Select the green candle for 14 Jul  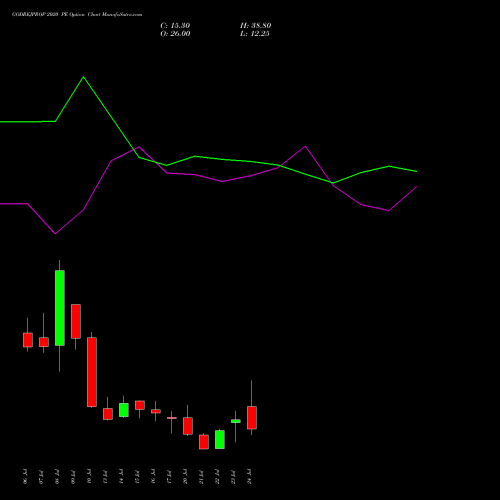[x=124, y=410]
